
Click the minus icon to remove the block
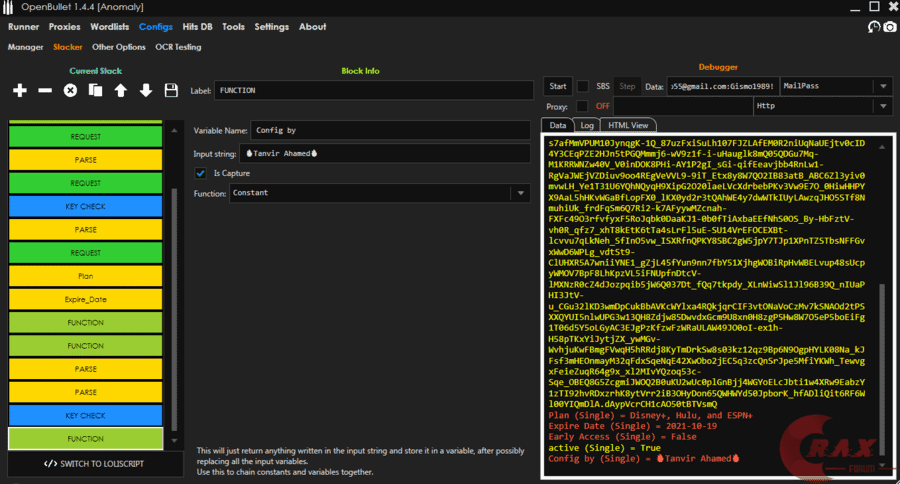45,91
